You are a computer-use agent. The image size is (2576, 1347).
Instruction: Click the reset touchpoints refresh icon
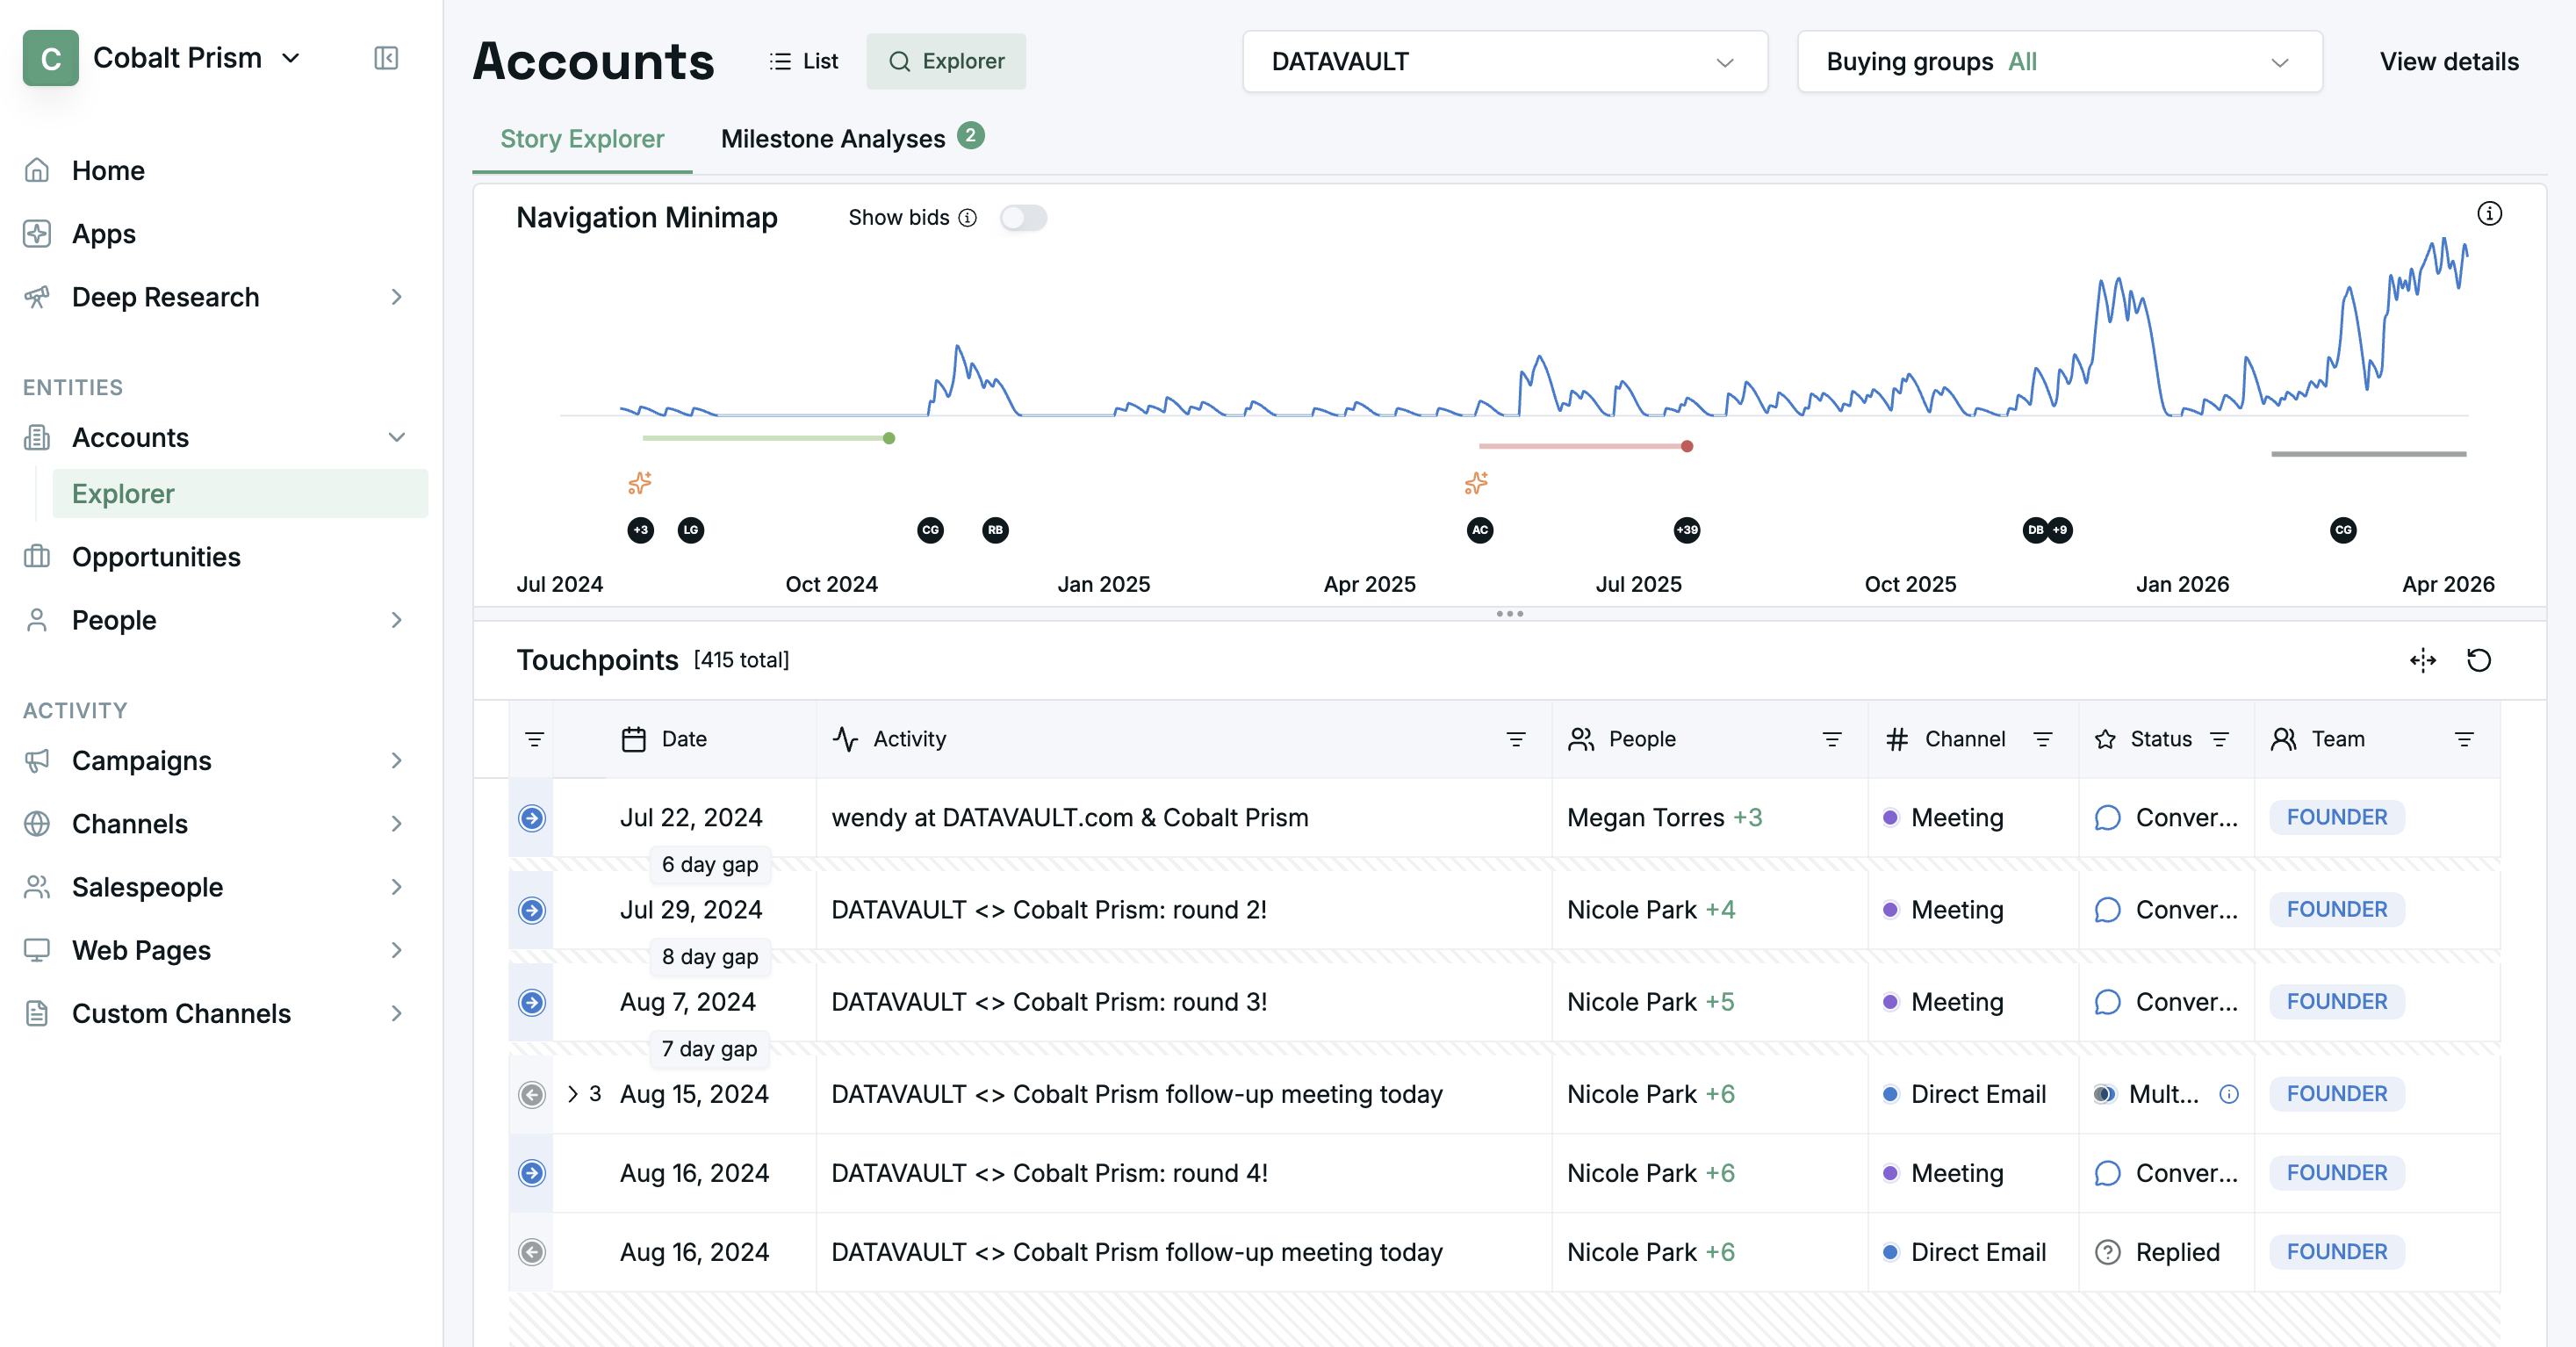point(2478,660)
